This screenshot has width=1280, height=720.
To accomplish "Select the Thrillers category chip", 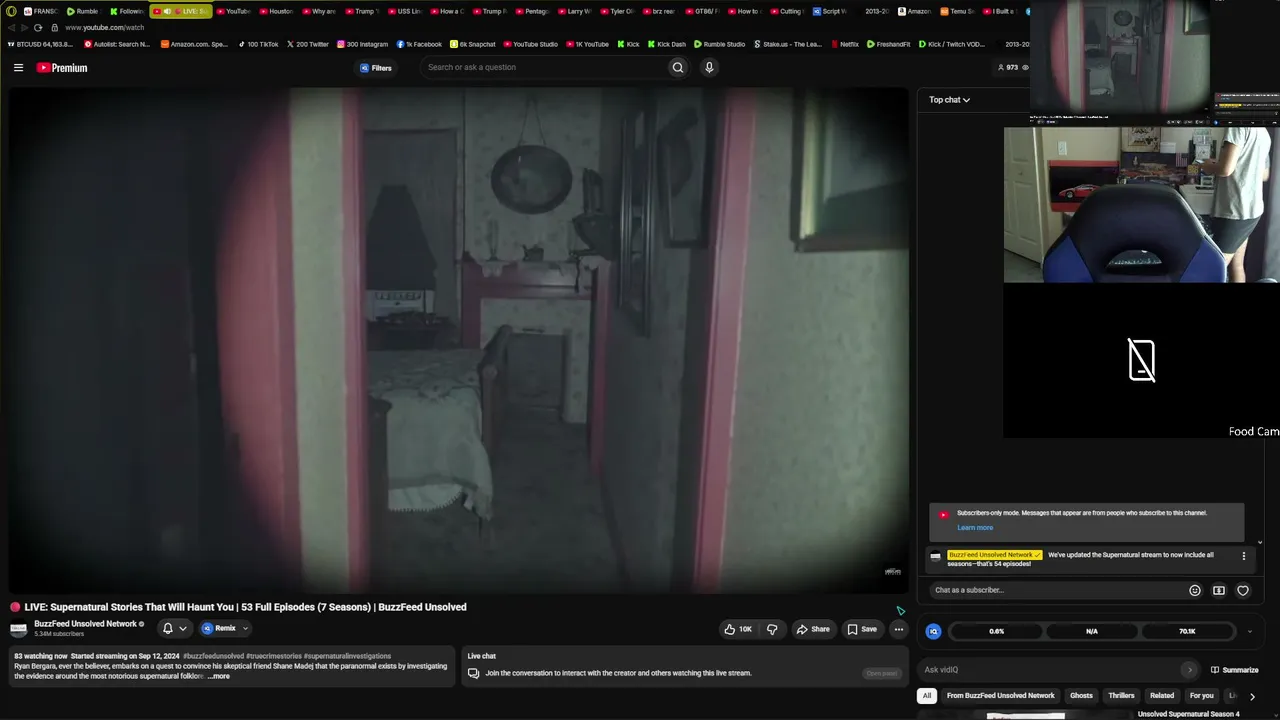I will point(1121,696).
